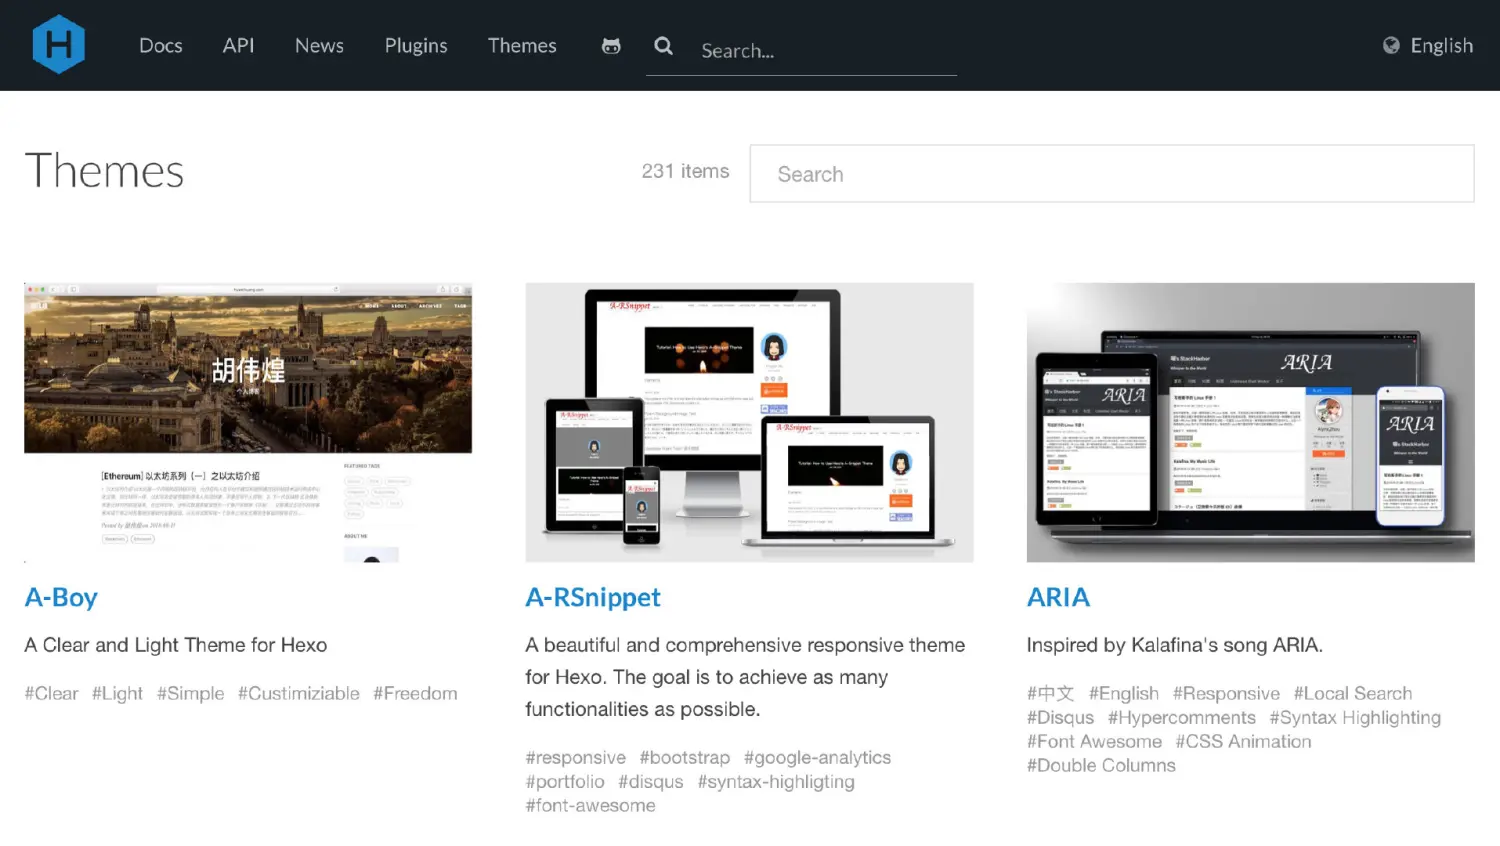Screen dimensions: 1500x846
Task: Click the A beautiful and comprehensive description
Action: (745, 677)
